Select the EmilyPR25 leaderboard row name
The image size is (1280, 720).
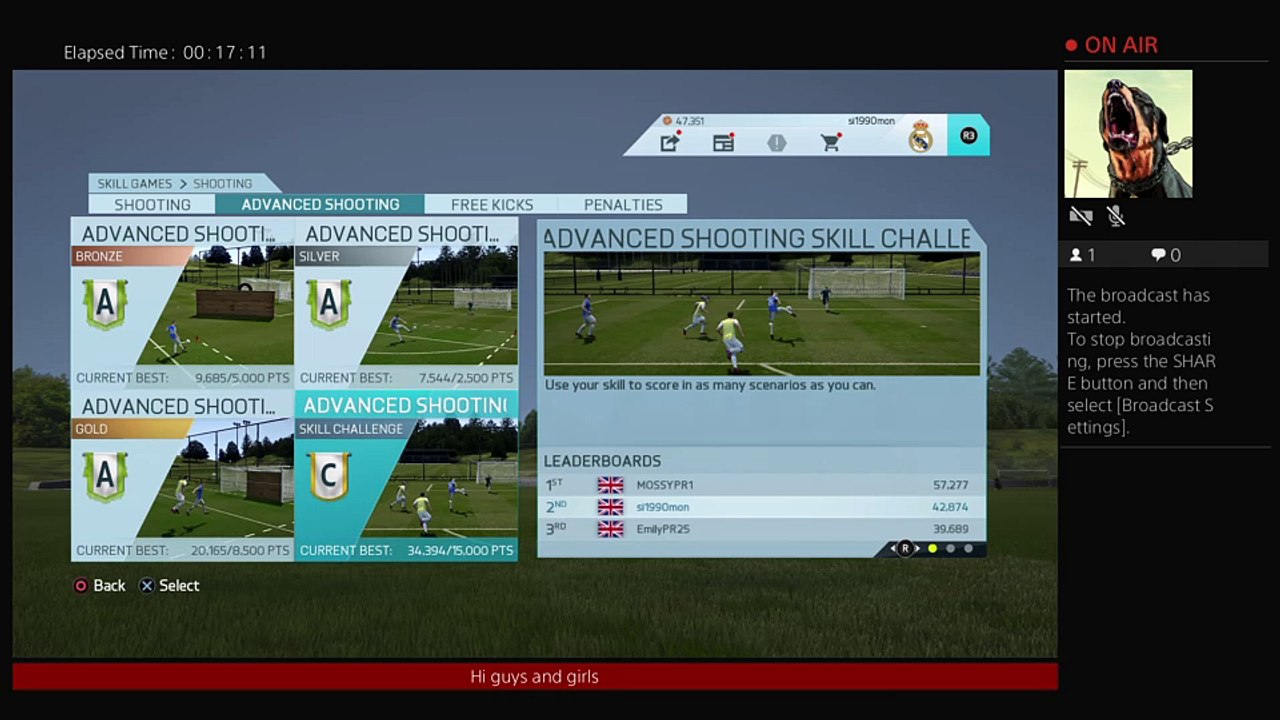click(663, 529)
